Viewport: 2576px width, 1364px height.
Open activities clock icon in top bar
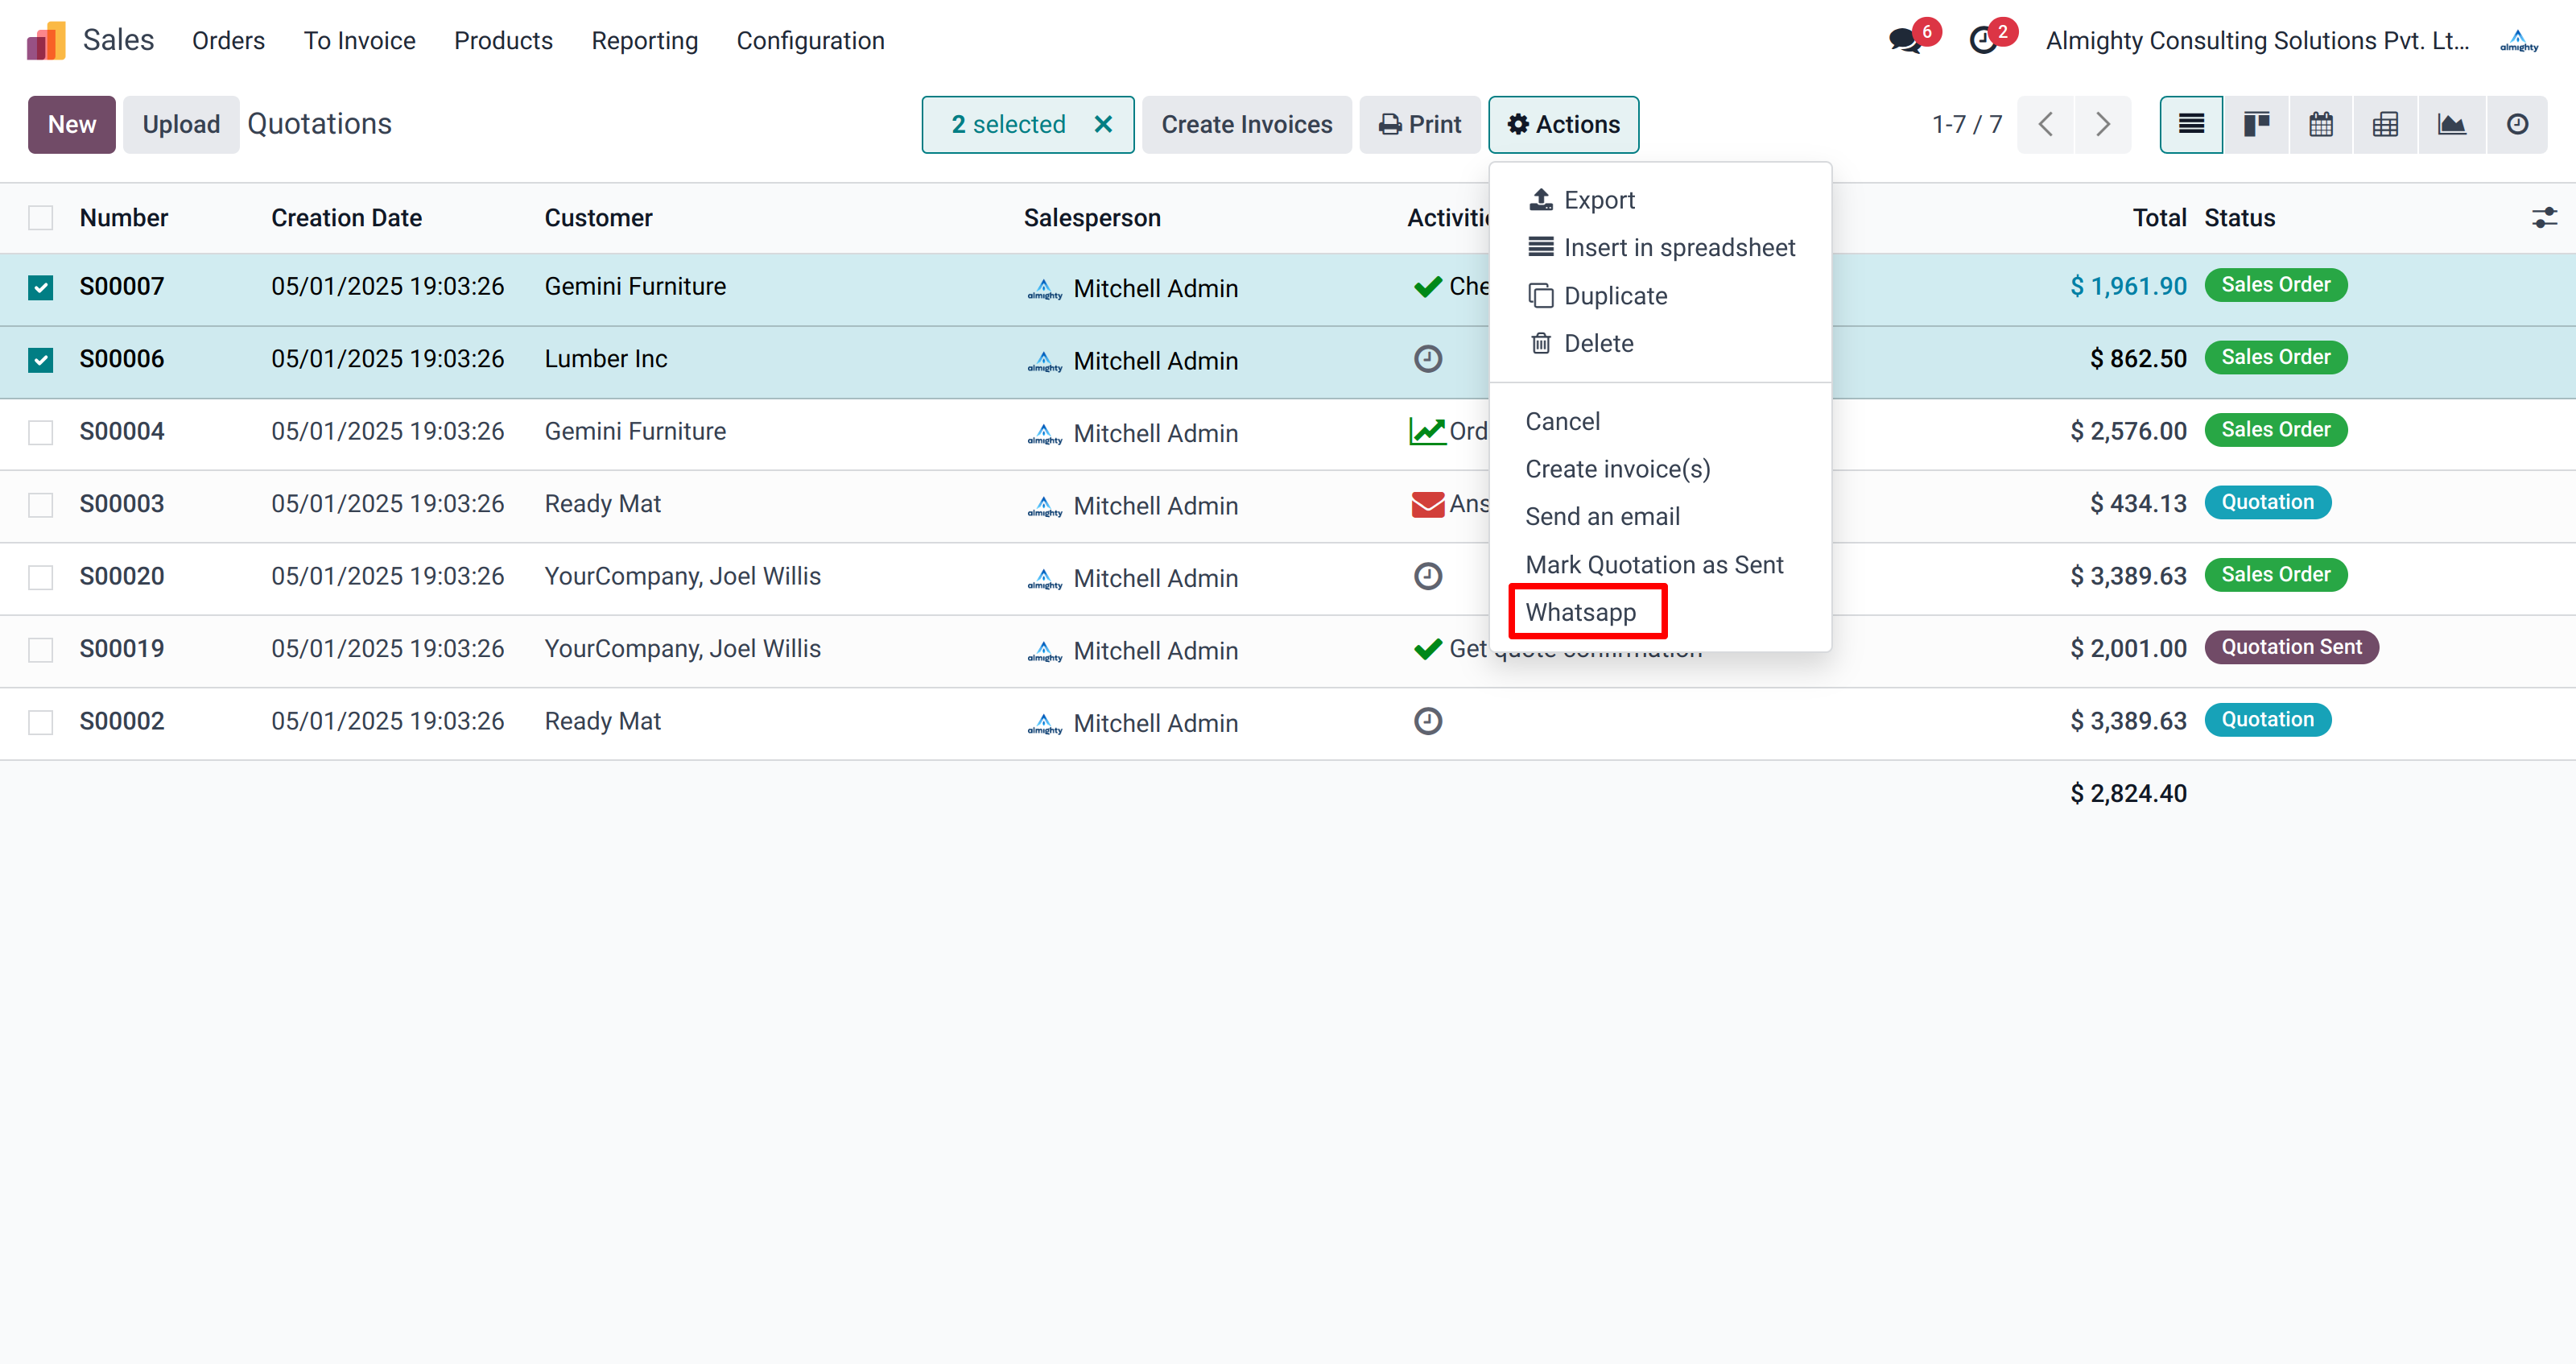click(1983, 40)
